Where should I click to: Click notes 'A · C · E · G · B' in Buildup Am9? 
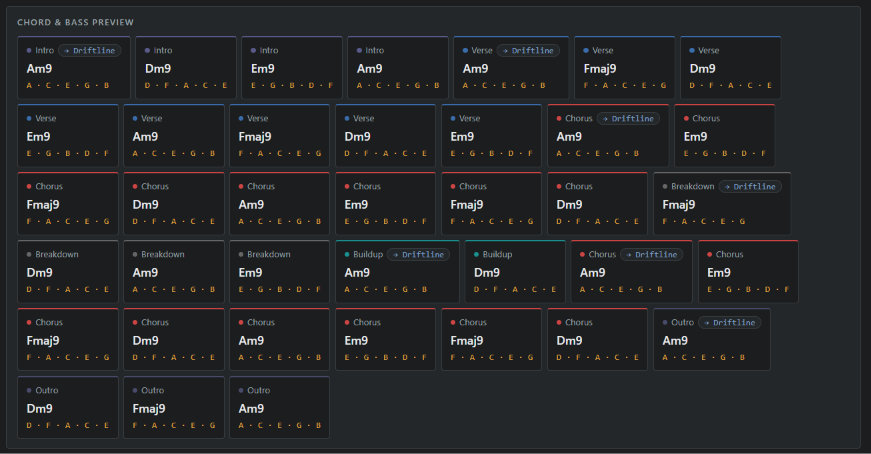[x=386, y=290]
